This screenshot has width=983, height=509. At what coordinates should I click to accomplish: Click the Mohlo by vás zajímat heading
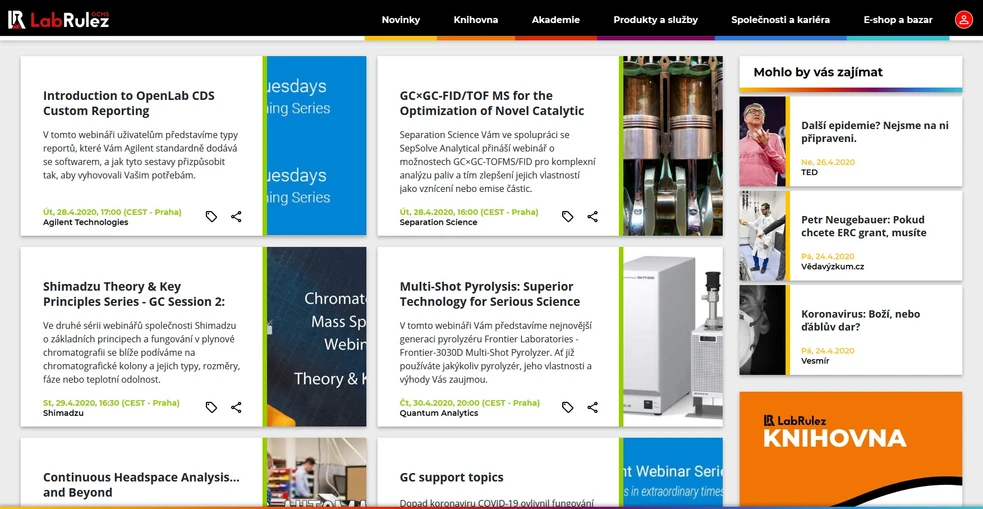(818, 72)
